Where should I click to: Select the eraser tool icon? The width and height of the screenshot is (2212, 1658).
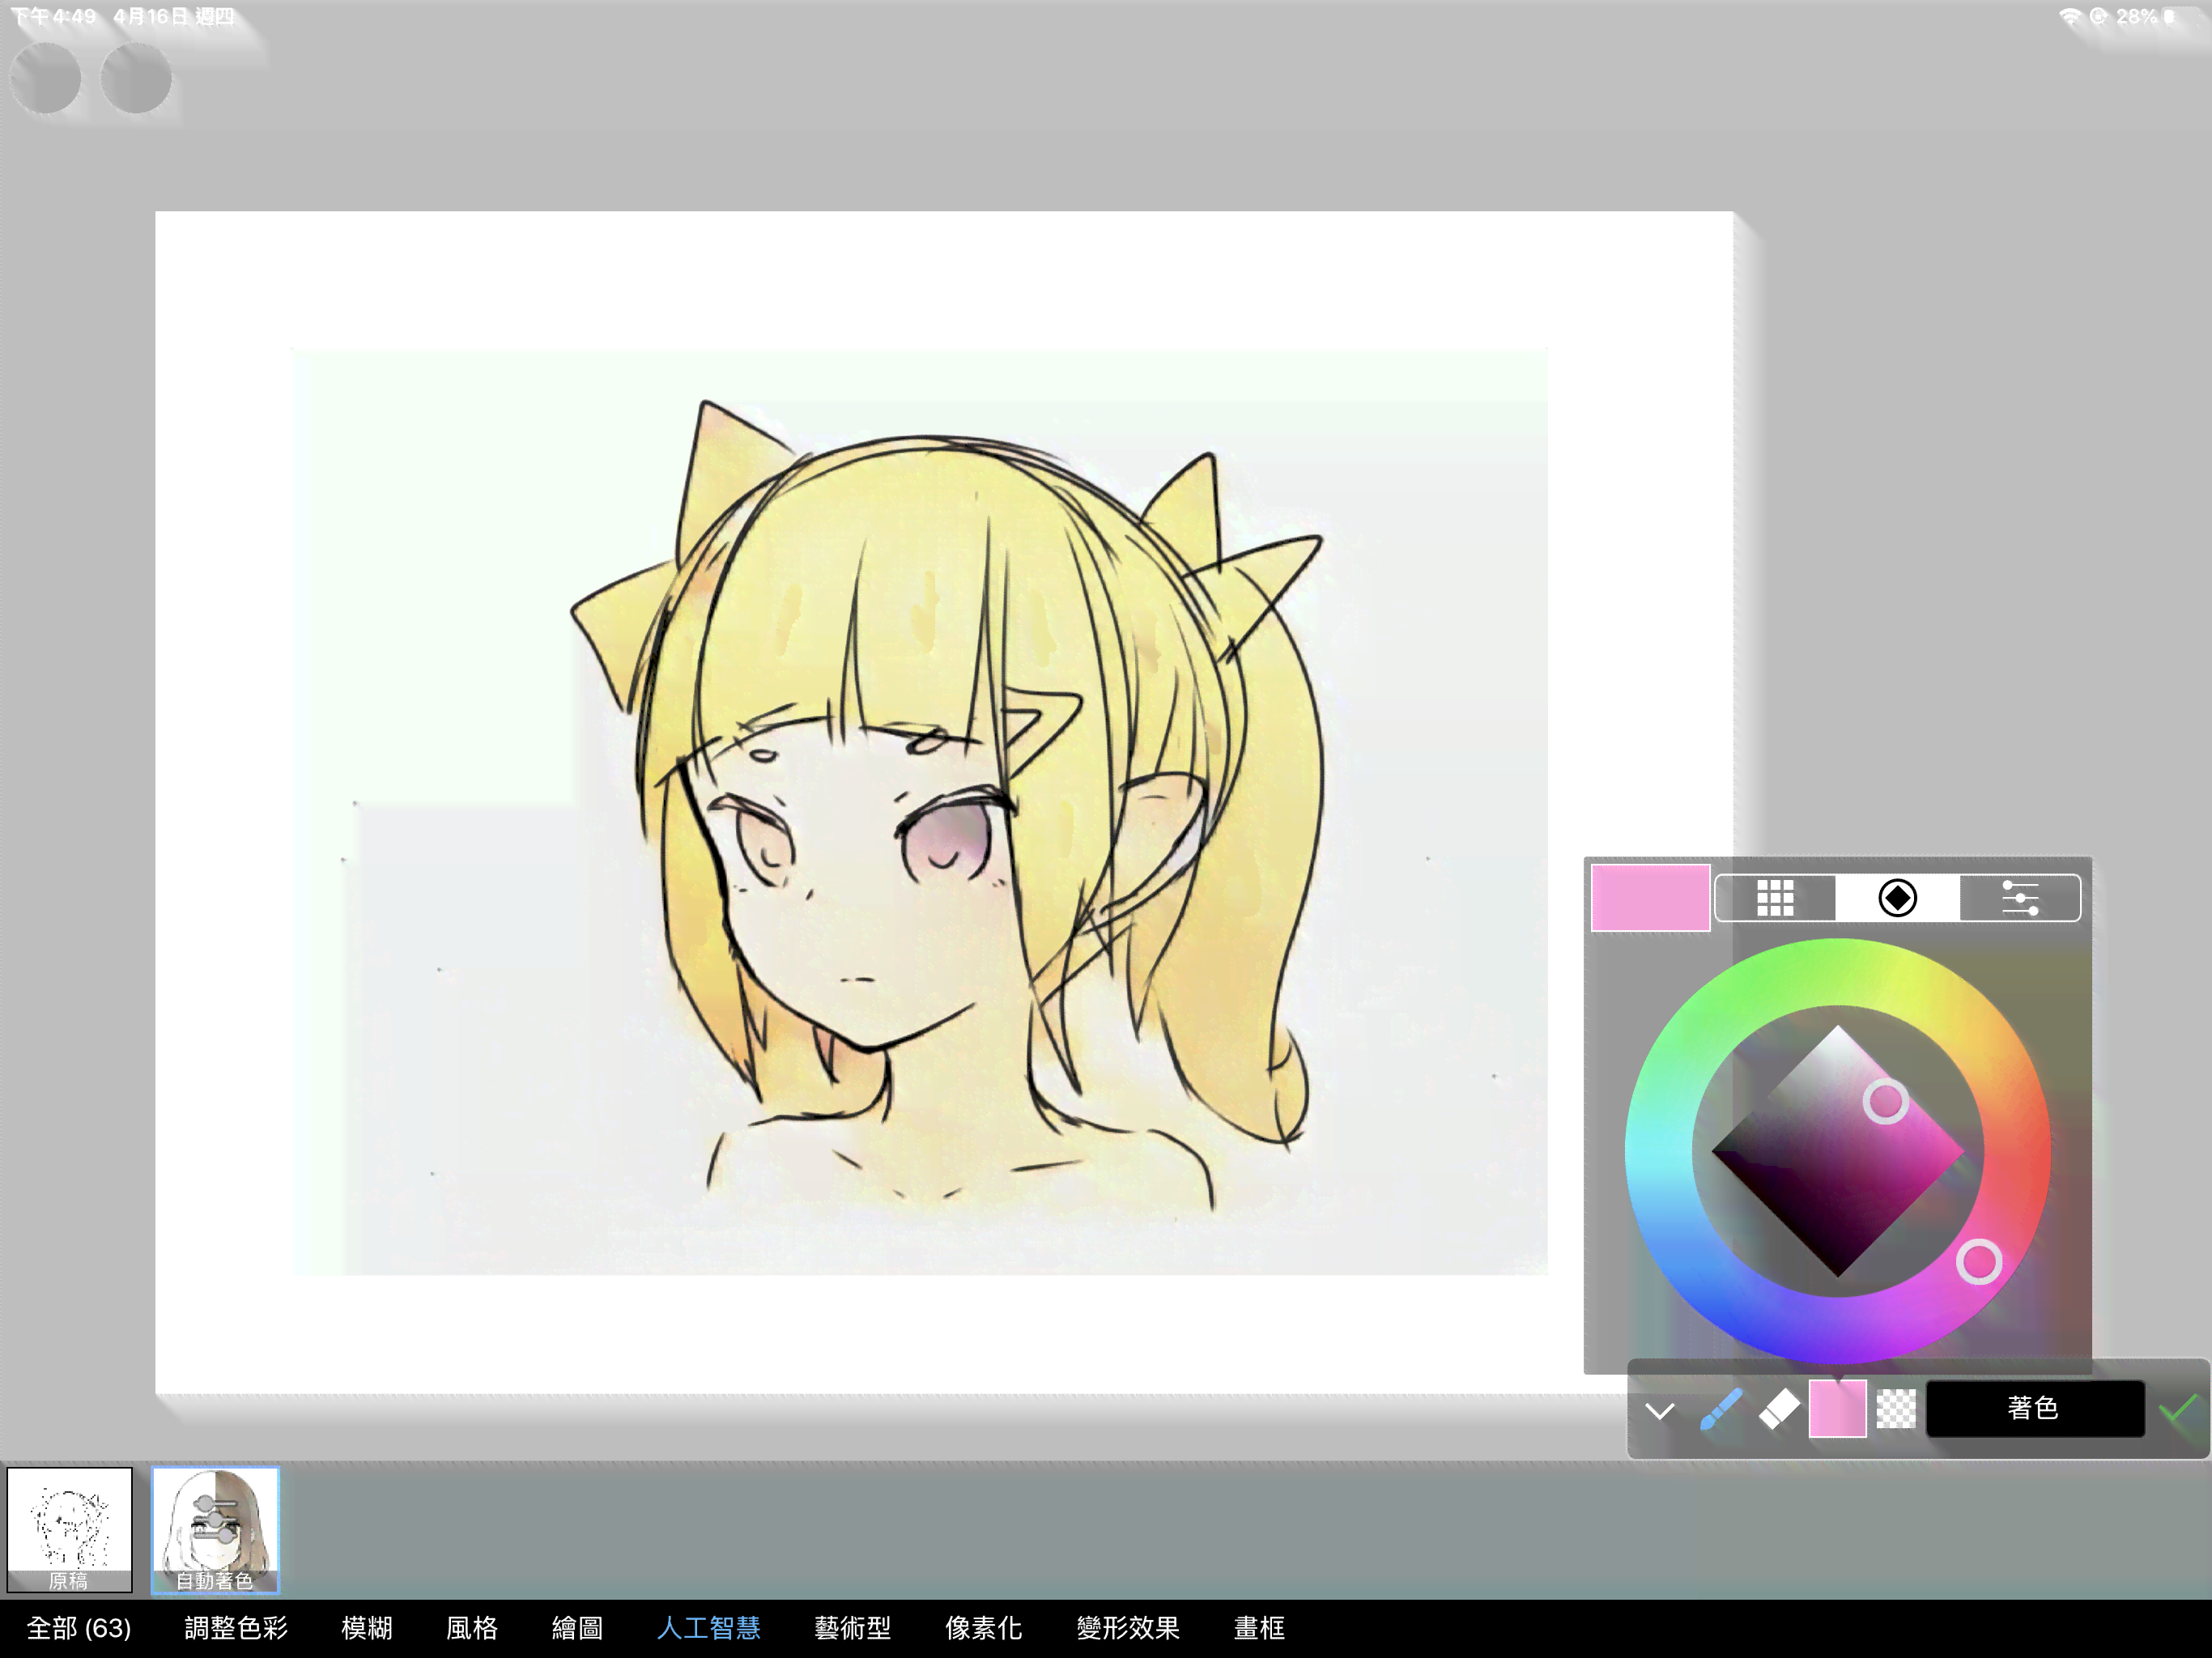coord(1779,1409)
